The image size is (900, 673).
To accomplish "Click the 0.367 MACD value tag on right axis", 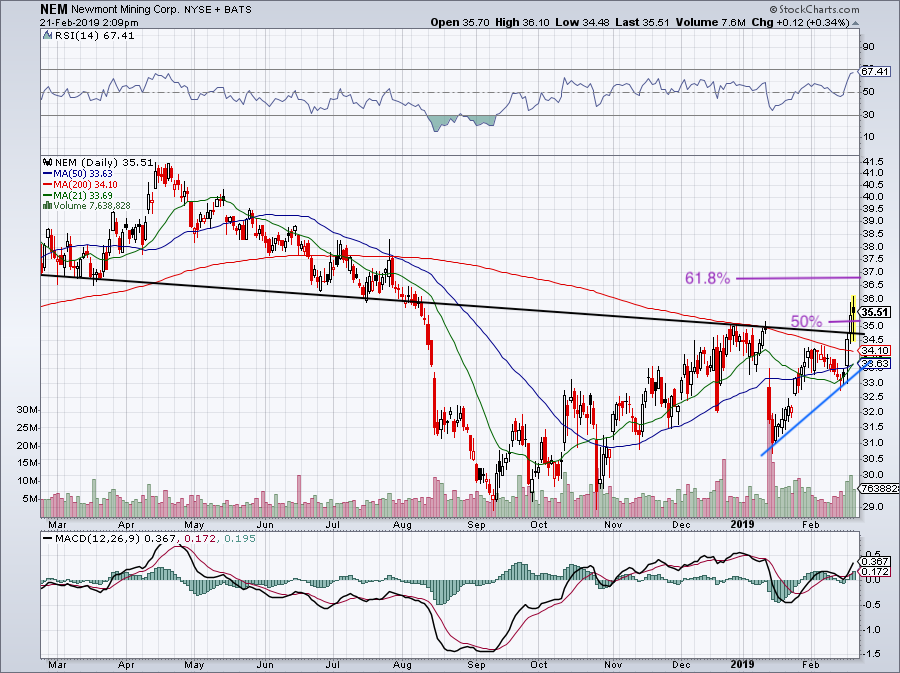I will [x=876, y=562].
